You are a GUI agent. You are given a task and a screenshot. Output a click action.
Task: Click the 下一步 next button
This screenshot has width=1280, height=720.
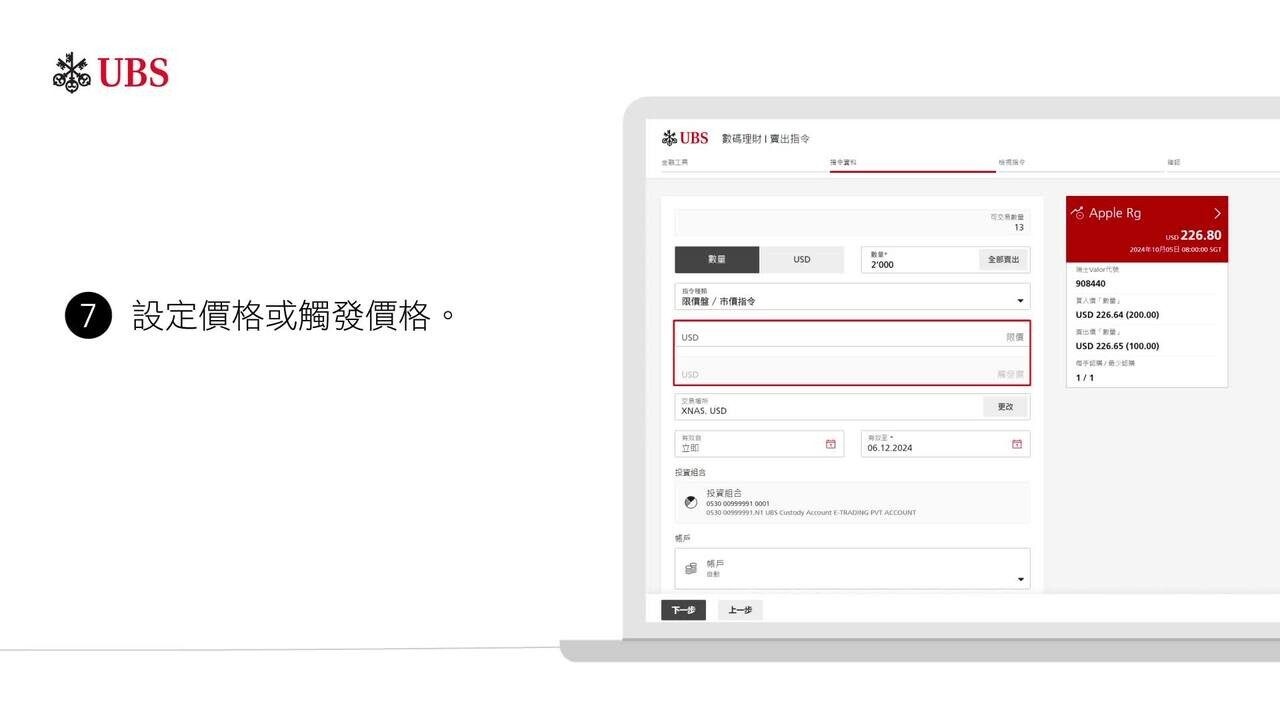click(x=683, y=610)
